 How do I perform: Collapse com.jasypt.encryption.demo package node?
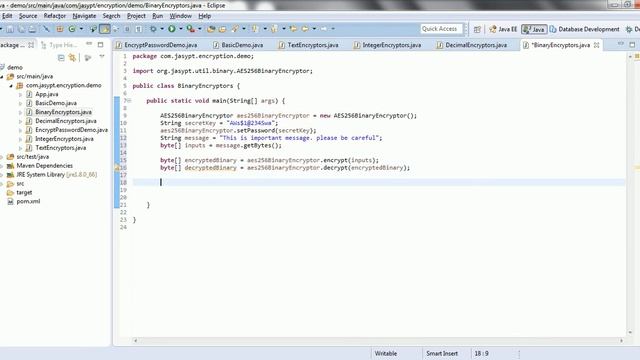[11, 85]
